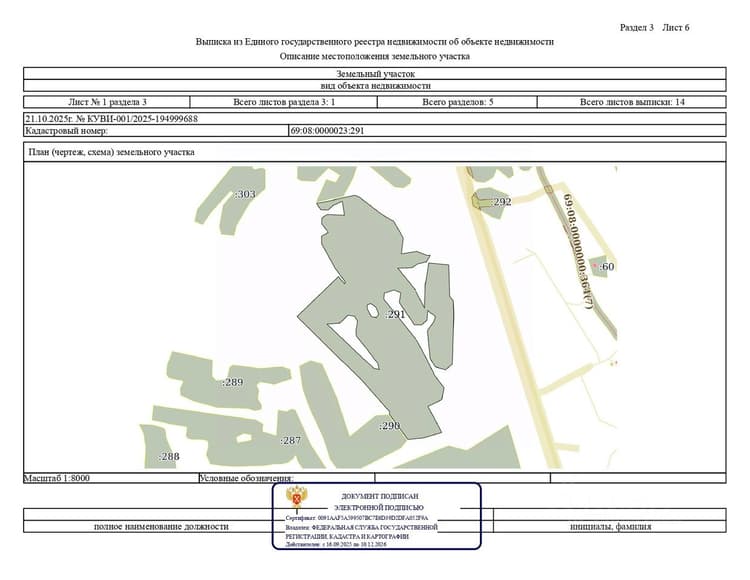Viewport: 750px width, 580px height.
Task: Click Условные обозначения cell
Action: pos(287,478)
